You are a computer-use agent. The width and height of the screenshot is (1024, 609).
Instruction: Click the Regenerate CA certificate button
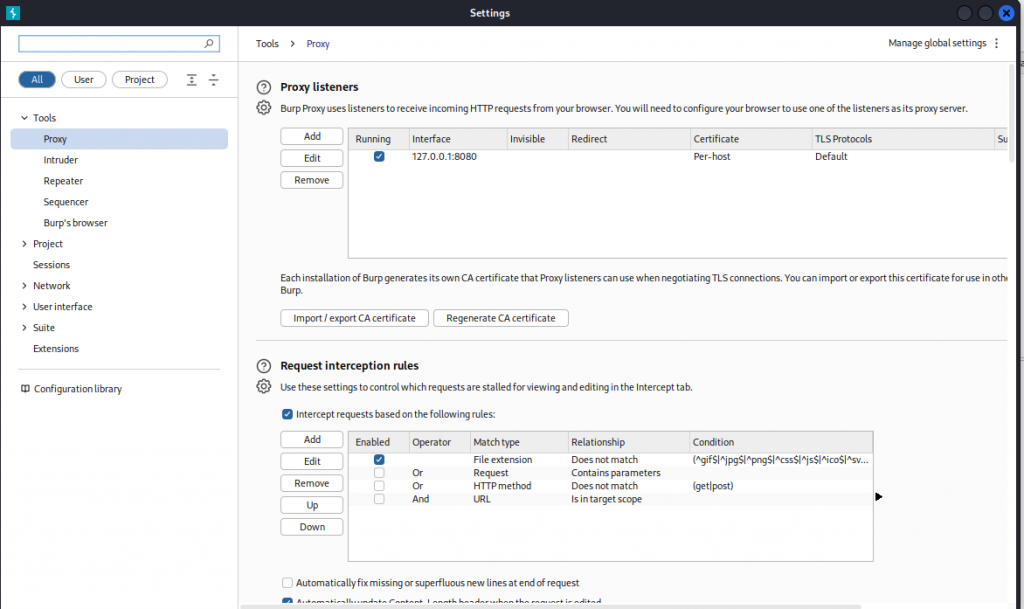pyautogui.click(x=500, y=318)
